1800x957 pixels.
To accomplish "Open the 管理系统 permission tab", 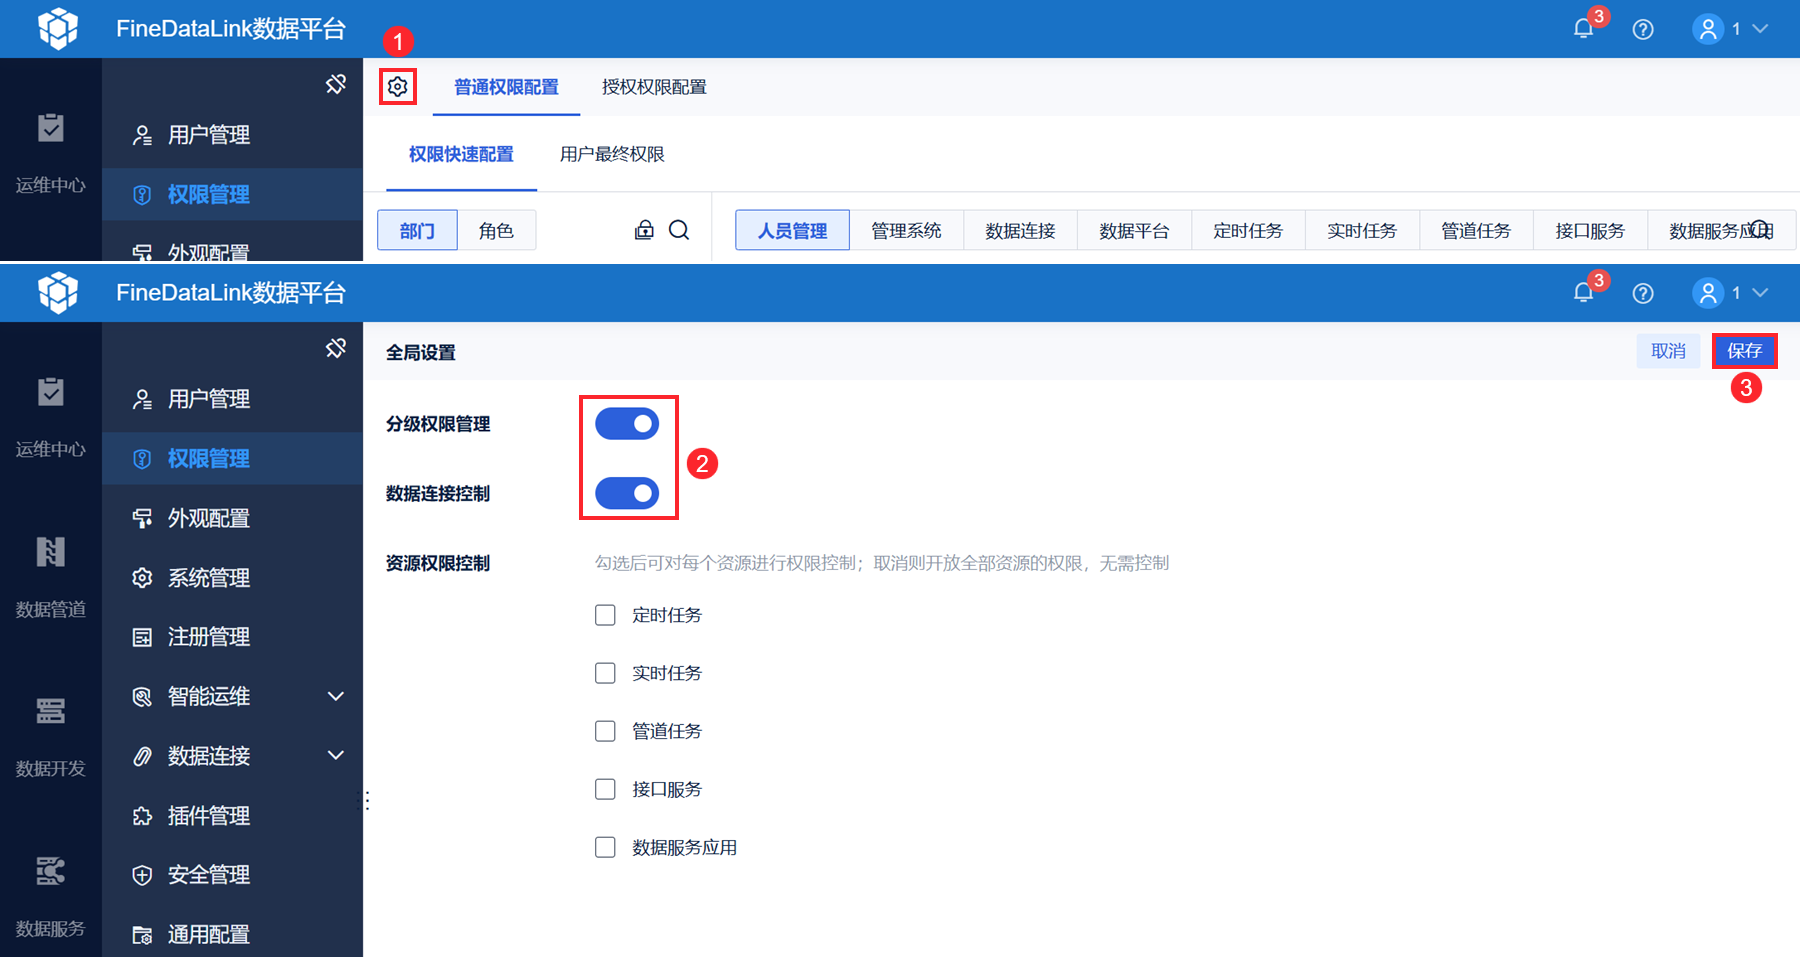I will 906,231.
